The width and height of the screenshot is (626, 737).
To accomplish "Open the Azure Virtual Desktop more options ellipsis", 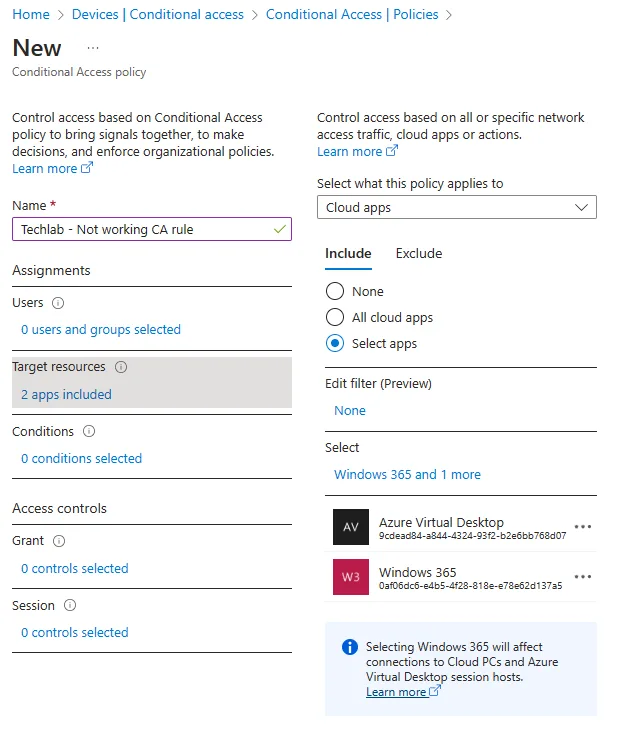I will [583, 527].
